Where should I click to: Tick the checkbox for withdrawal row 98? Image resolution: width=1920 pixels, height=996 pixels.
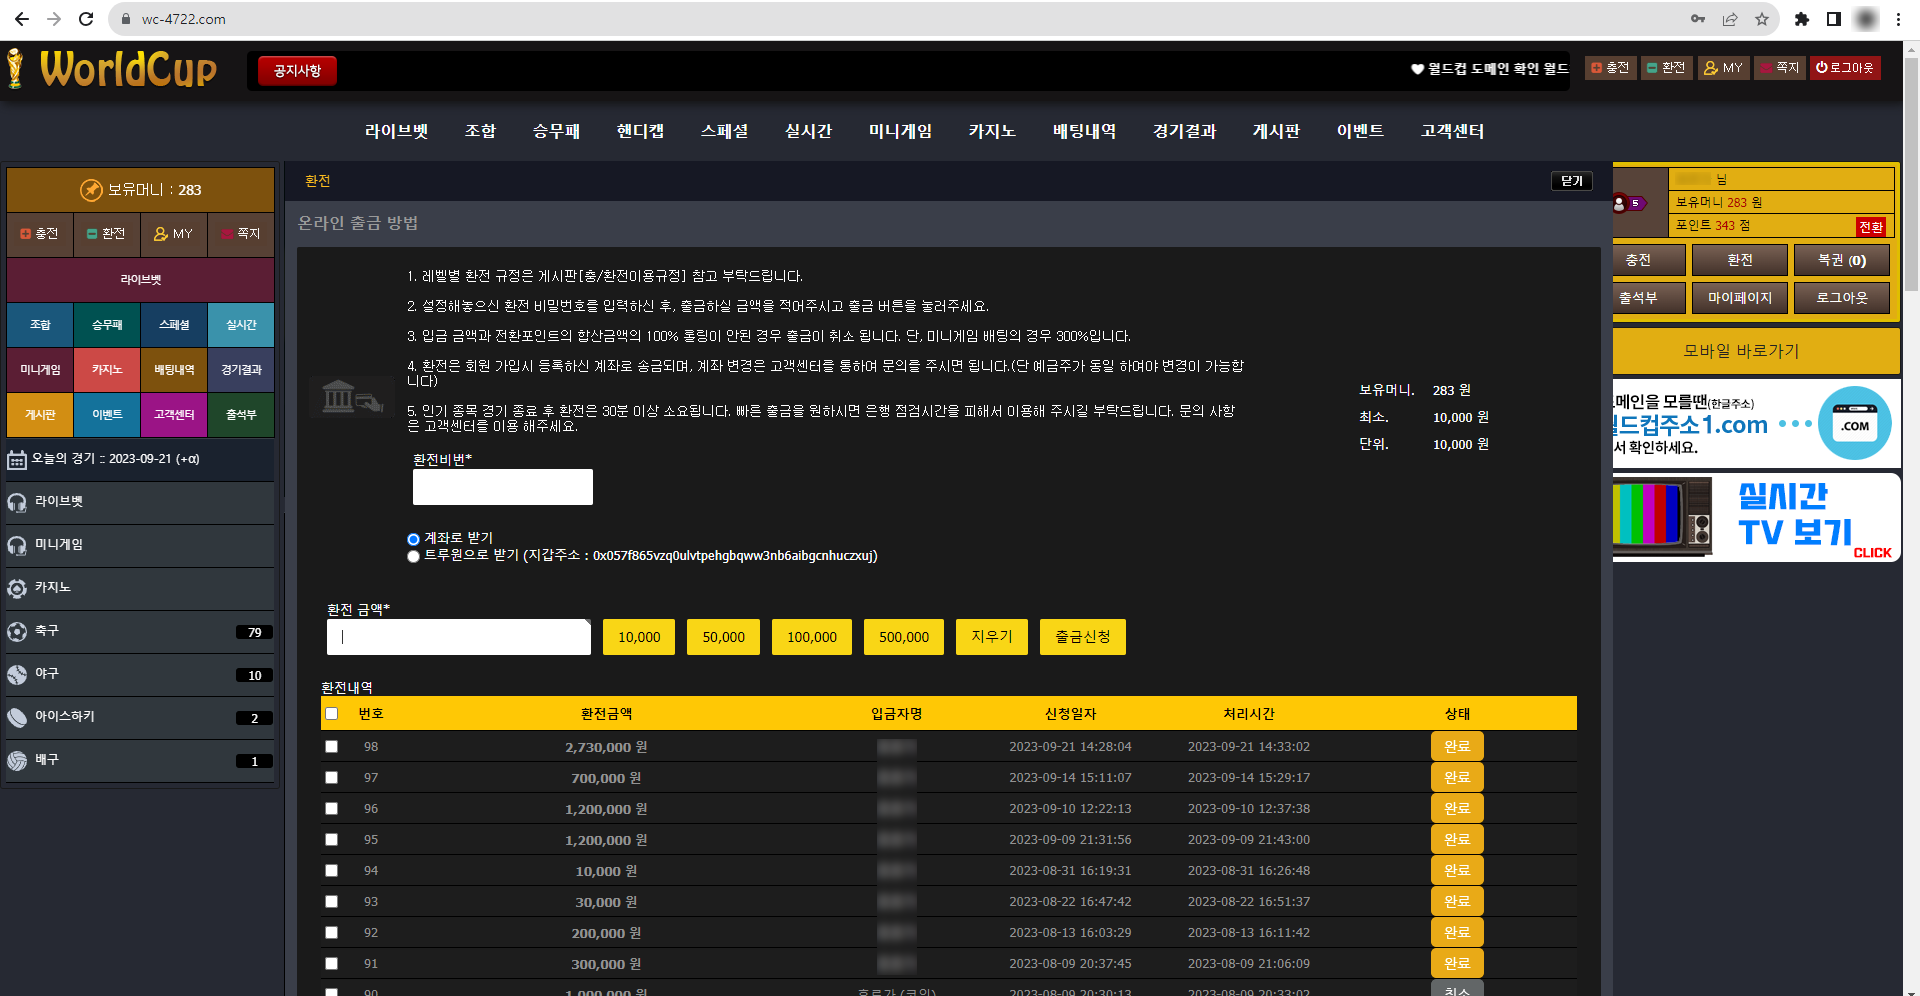click(332, 747)
